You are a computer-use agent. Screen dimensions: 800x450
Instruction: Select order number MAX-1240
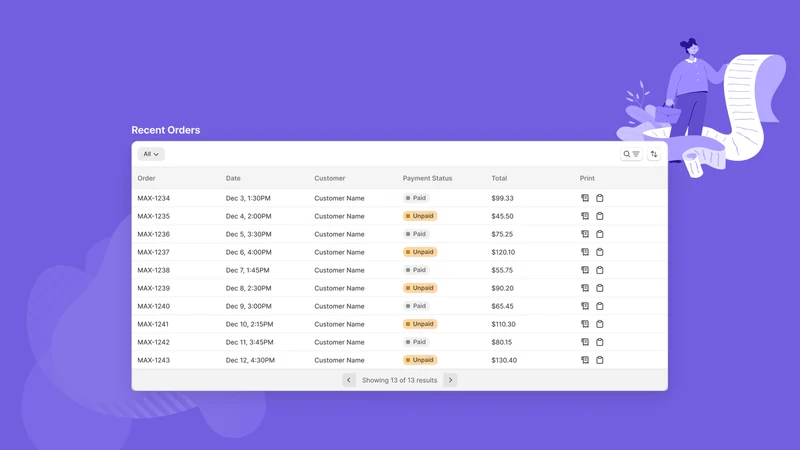point(154,306)
